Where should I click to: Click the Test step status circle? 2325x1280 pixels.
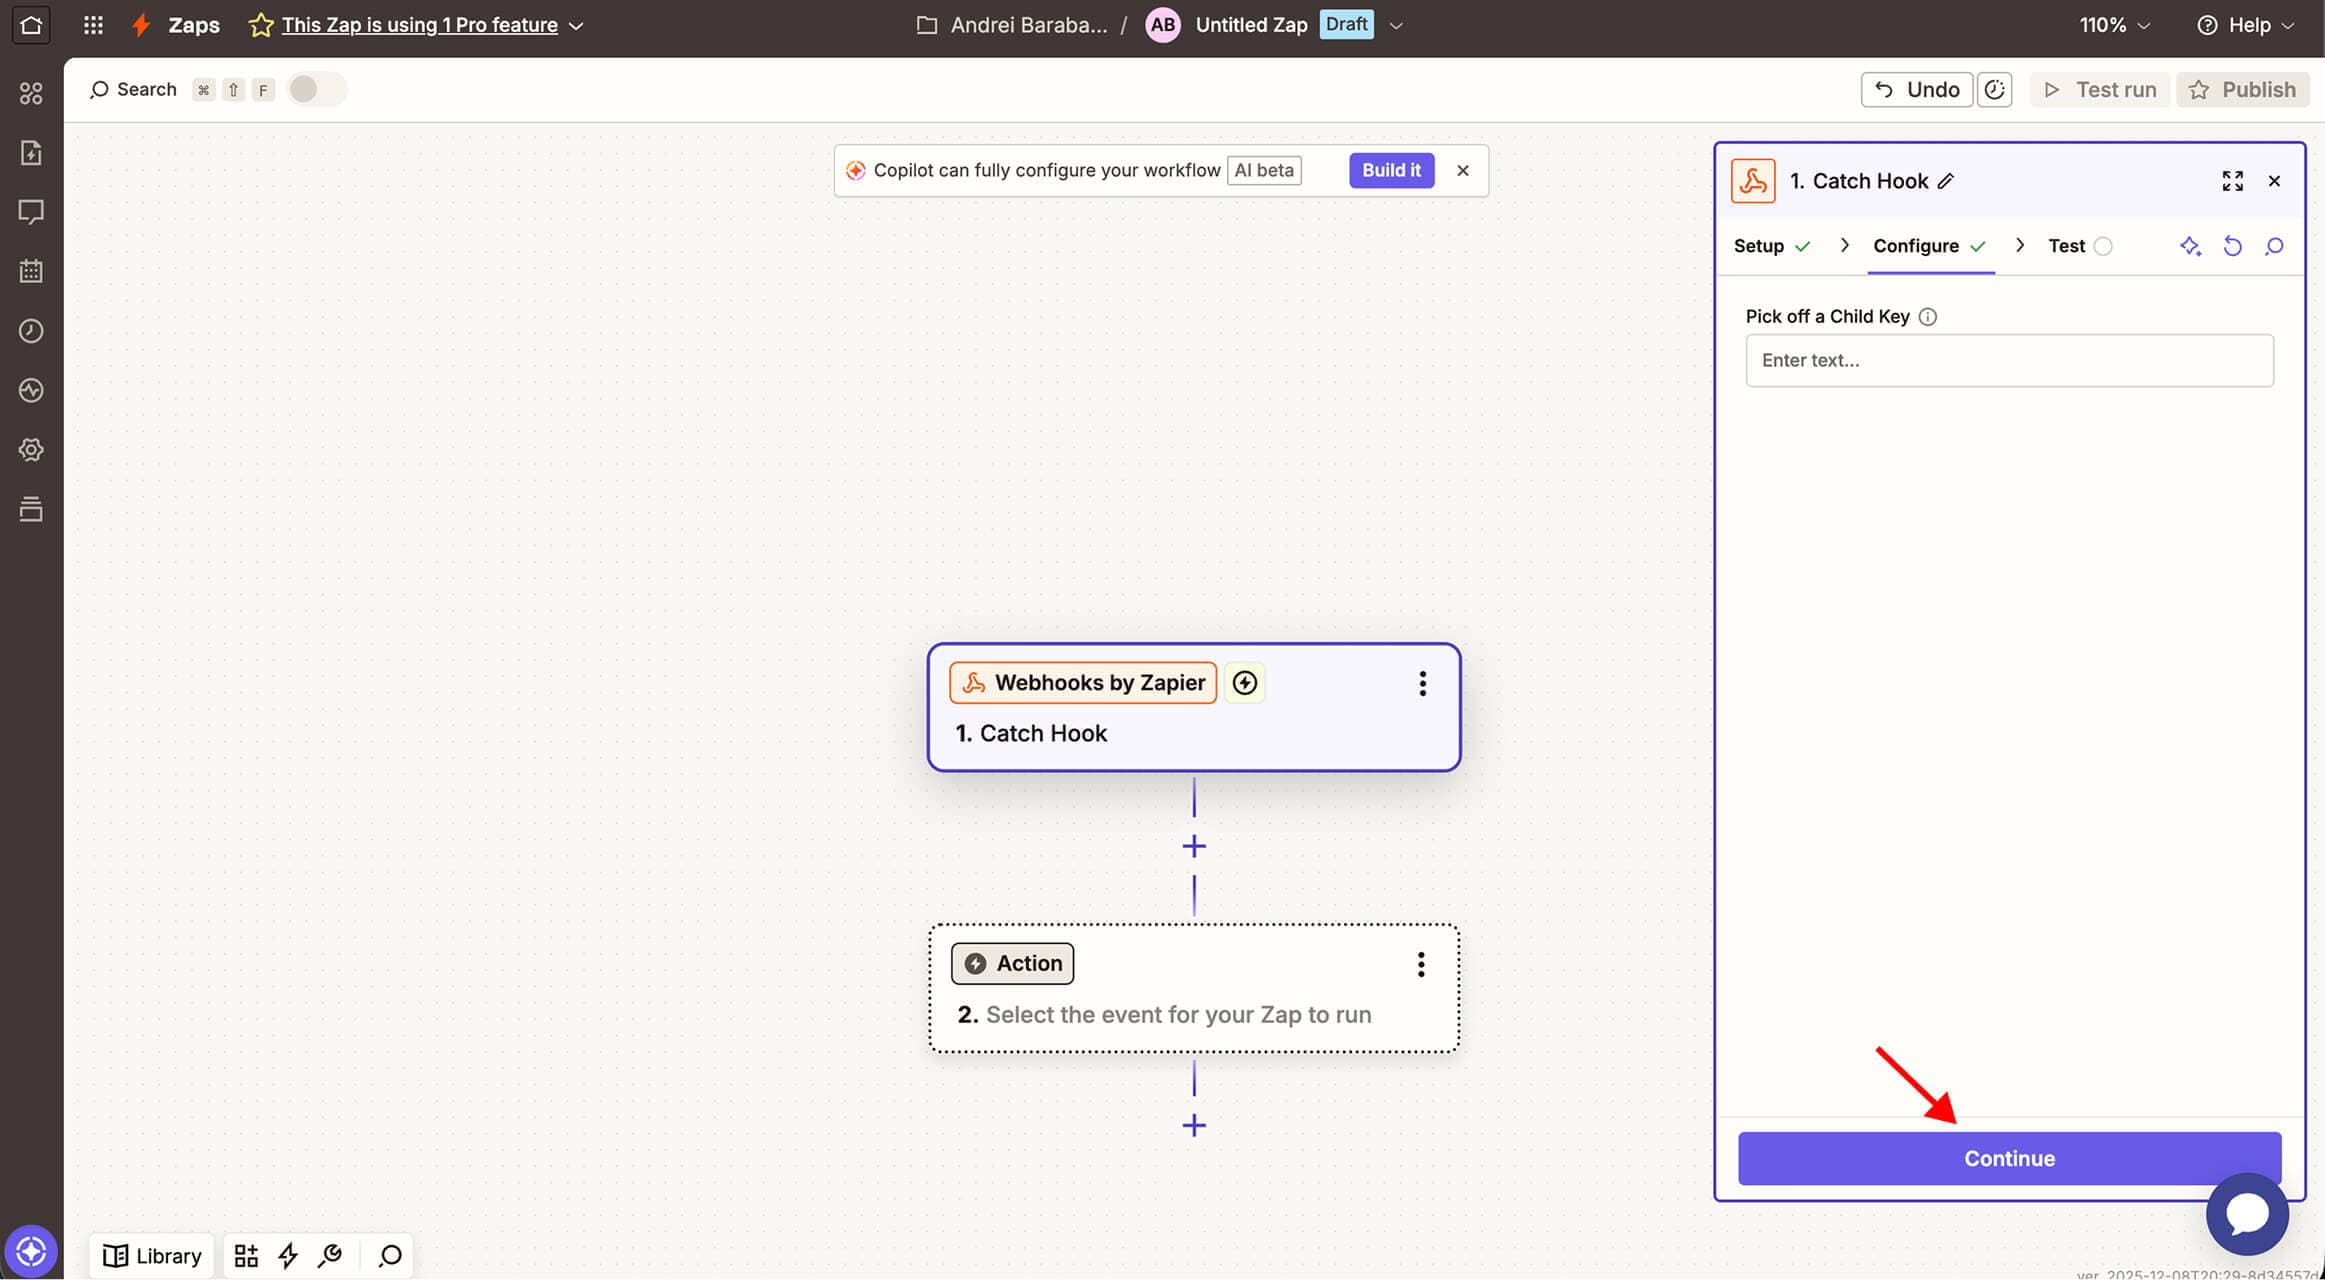pos(2103,247)
